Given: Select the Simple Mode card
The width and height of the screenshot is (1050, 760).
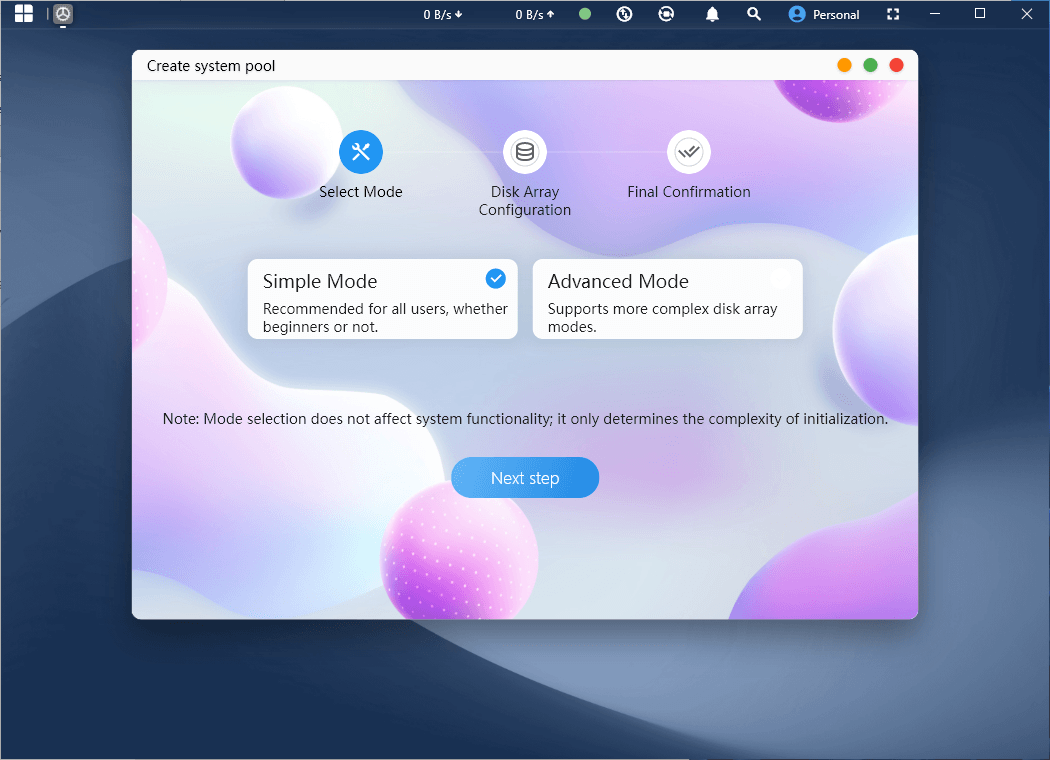Looking at the screenshot, I should coord(382,299).
